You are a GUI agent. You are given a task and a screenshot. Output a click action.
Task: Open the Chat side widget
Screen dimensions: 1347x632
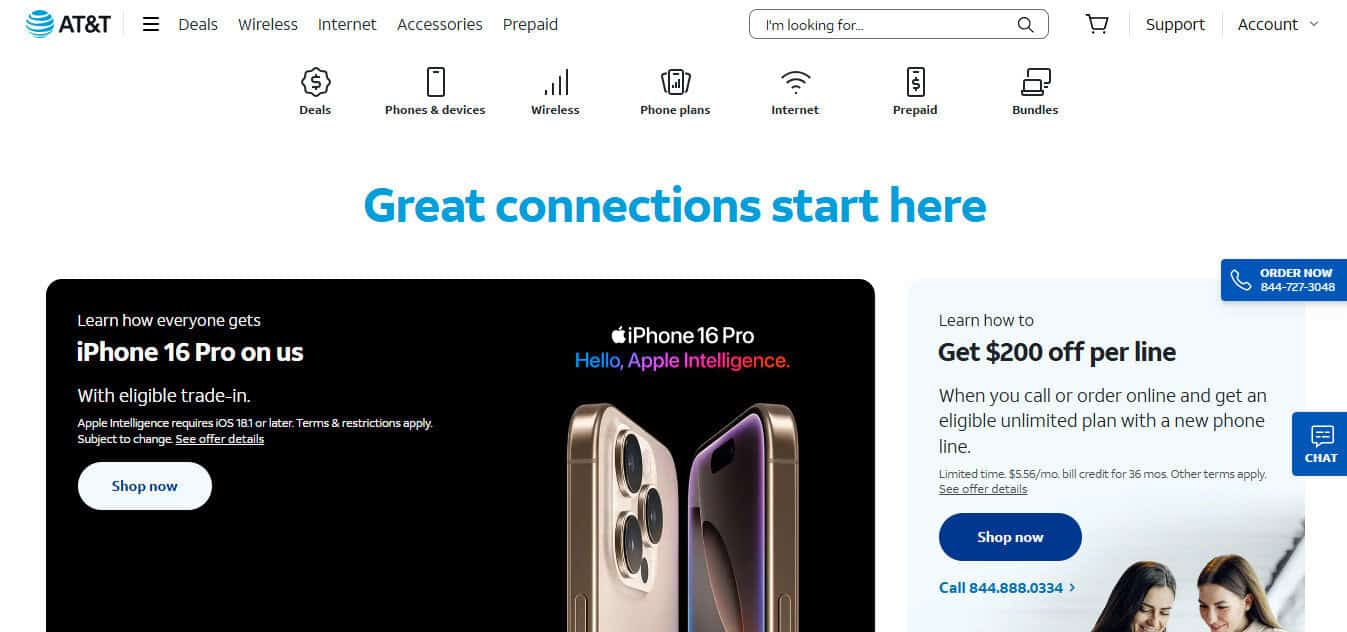click(x=1320, y=444)
